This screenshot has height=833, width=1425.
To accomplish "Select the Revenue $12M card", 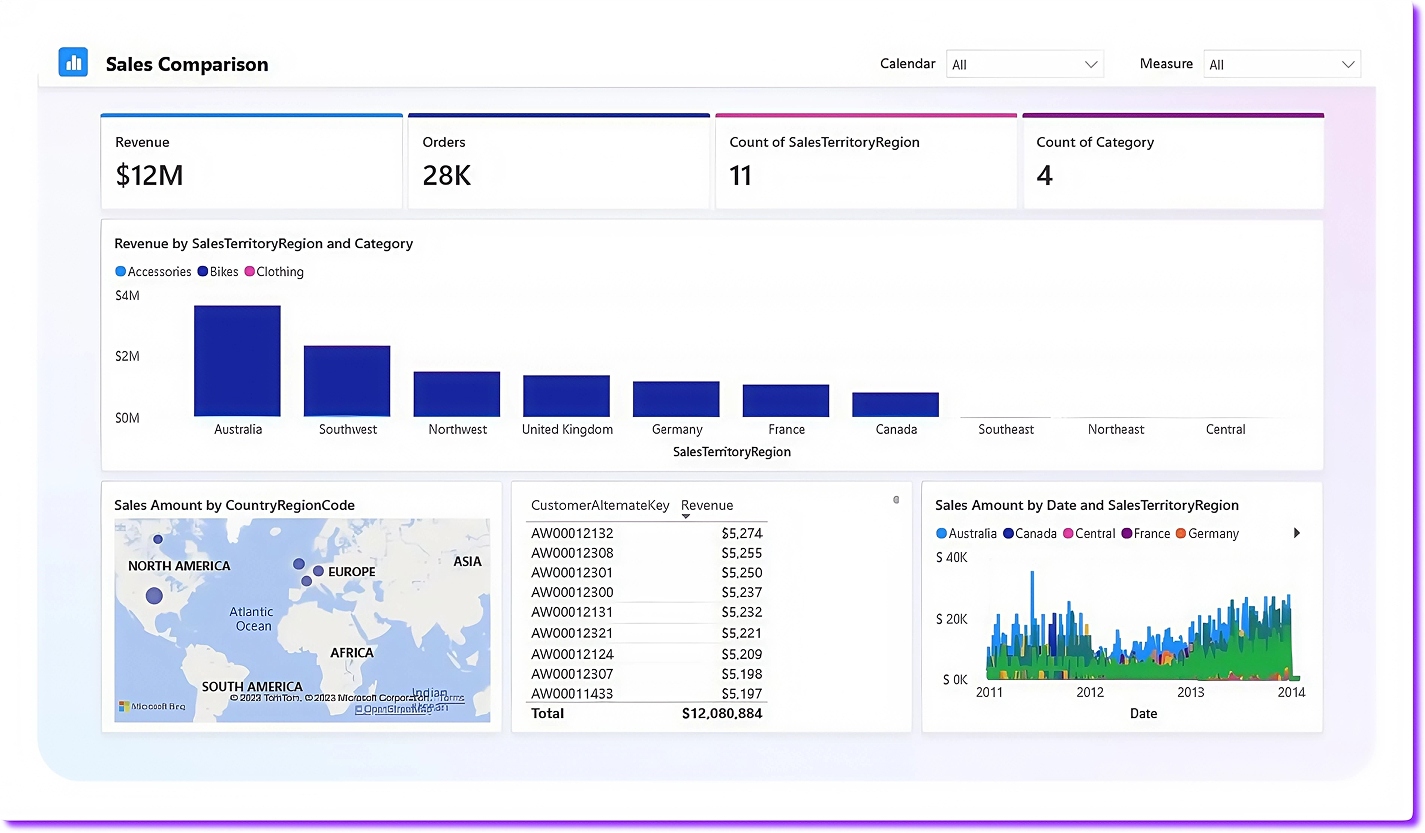I will (x=251, y=162).
